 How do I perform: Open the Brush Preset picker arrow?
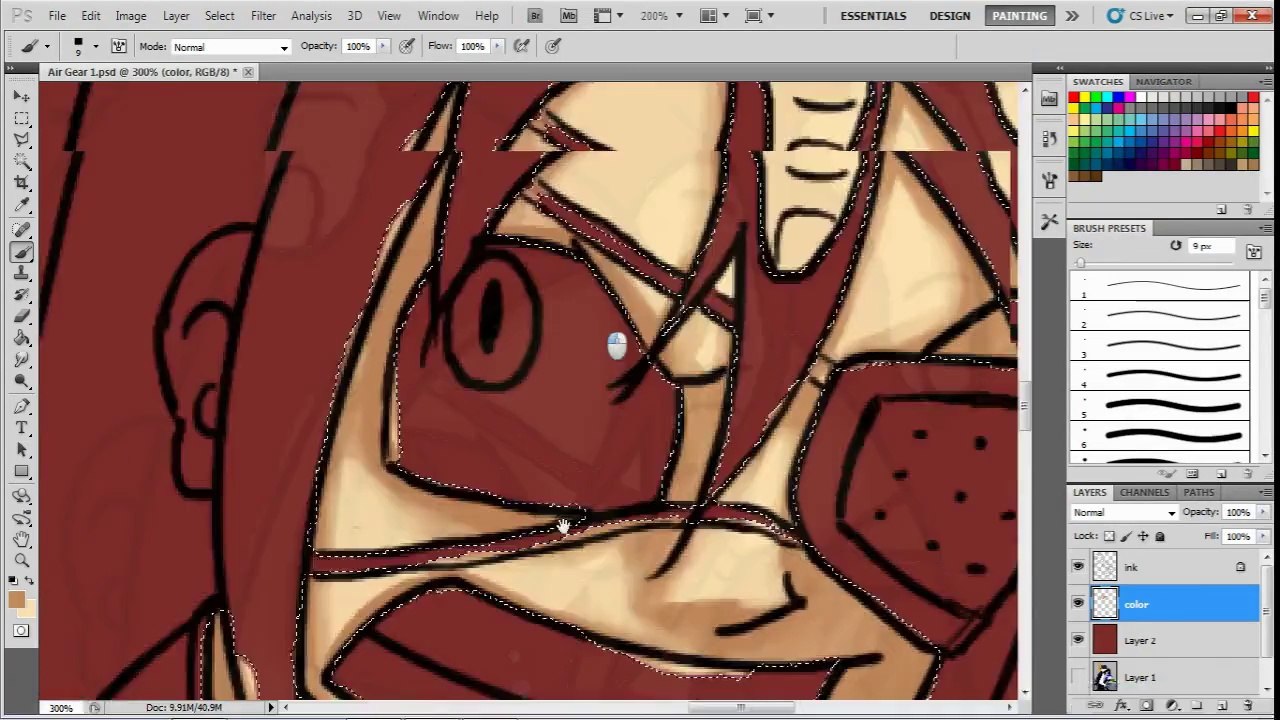tap(96, 46)
